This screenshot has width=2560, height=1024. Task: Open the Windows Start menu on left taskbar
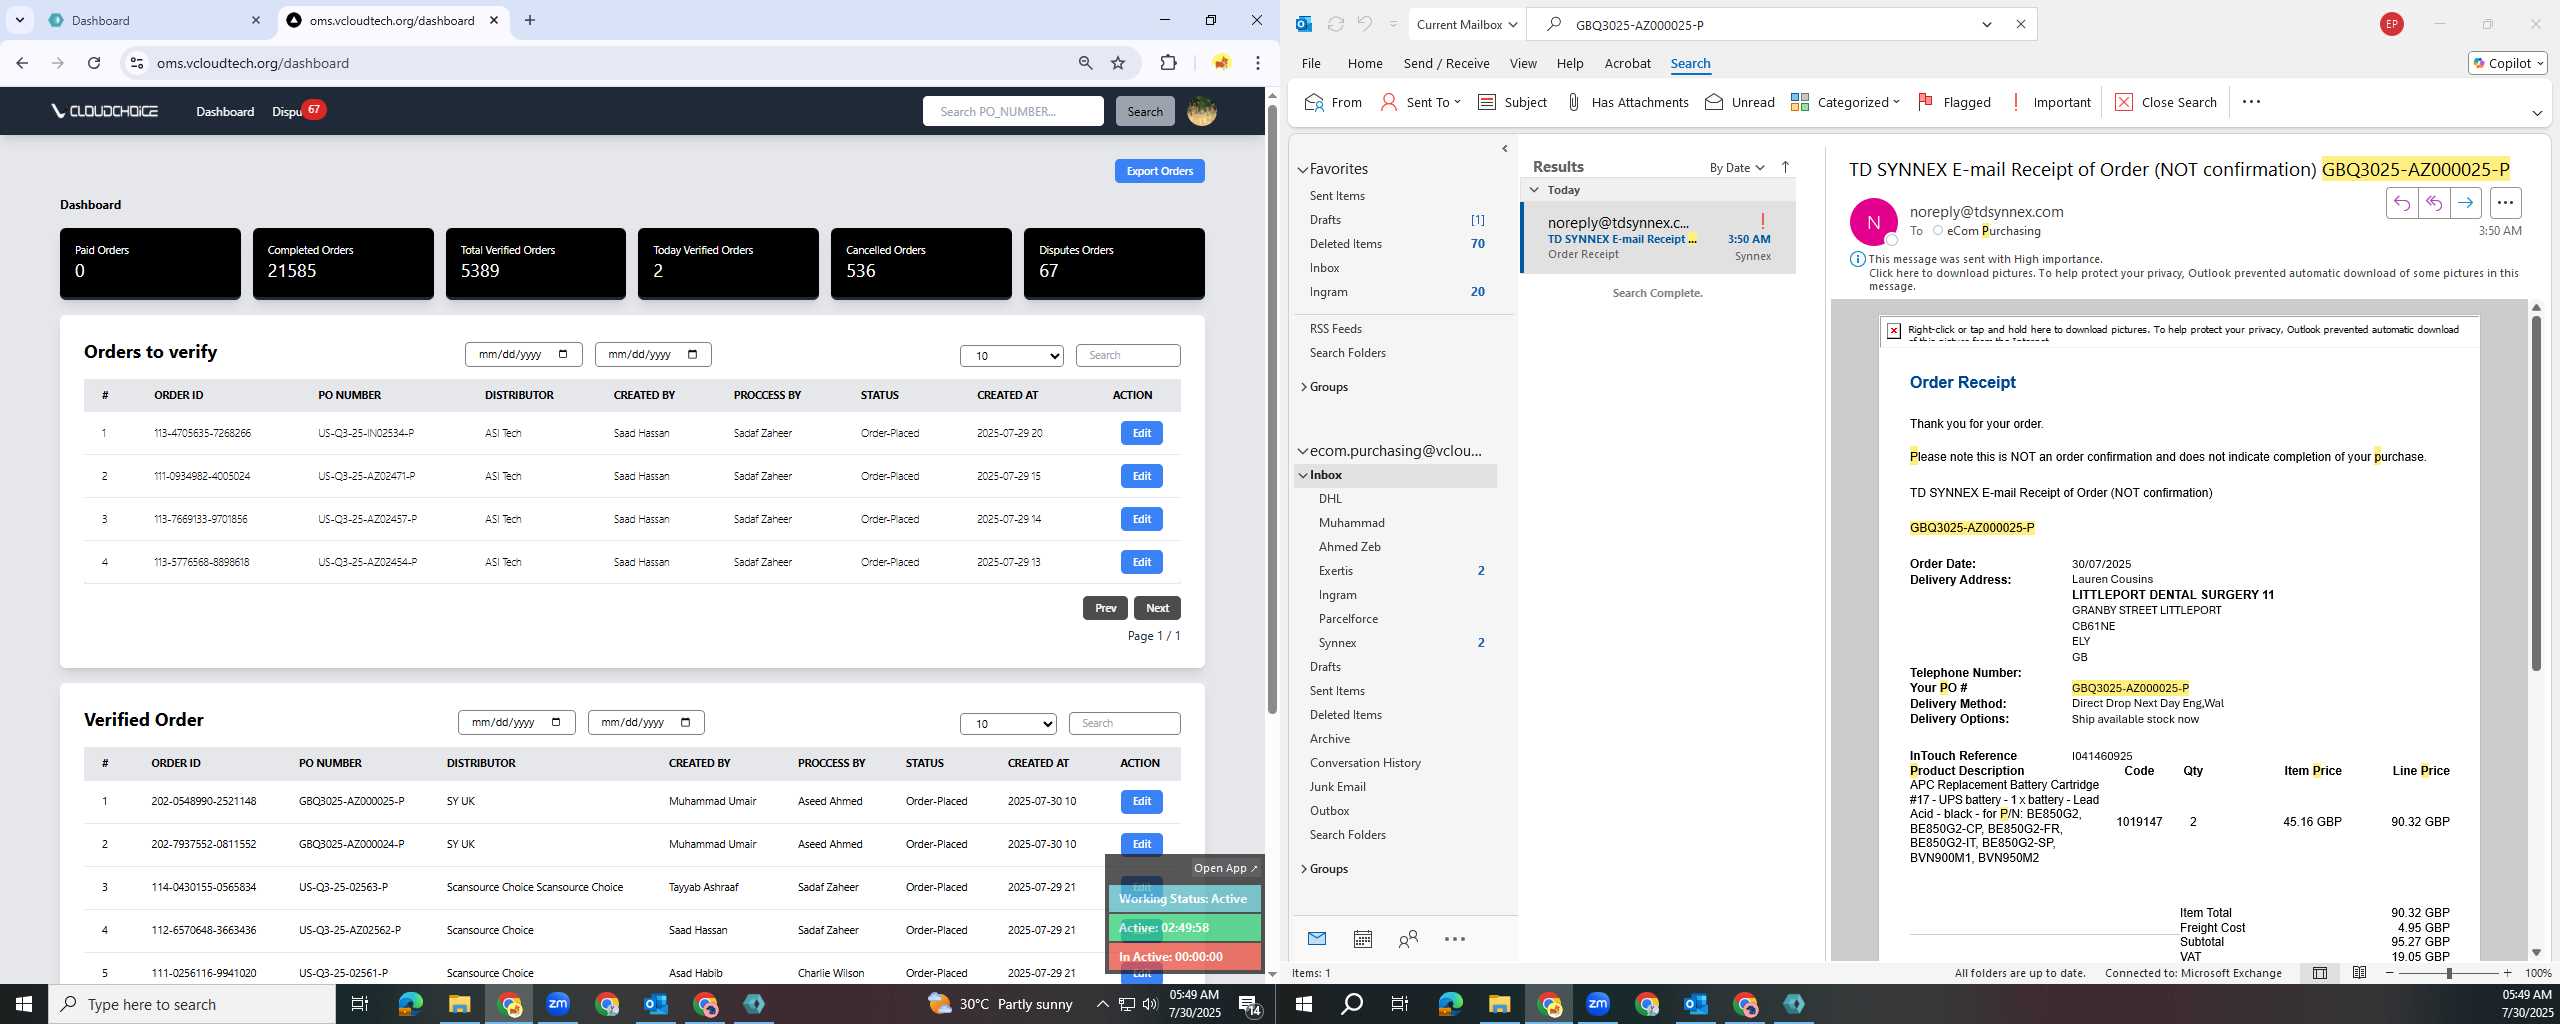pyautogui.click(x=24, y=1004)
